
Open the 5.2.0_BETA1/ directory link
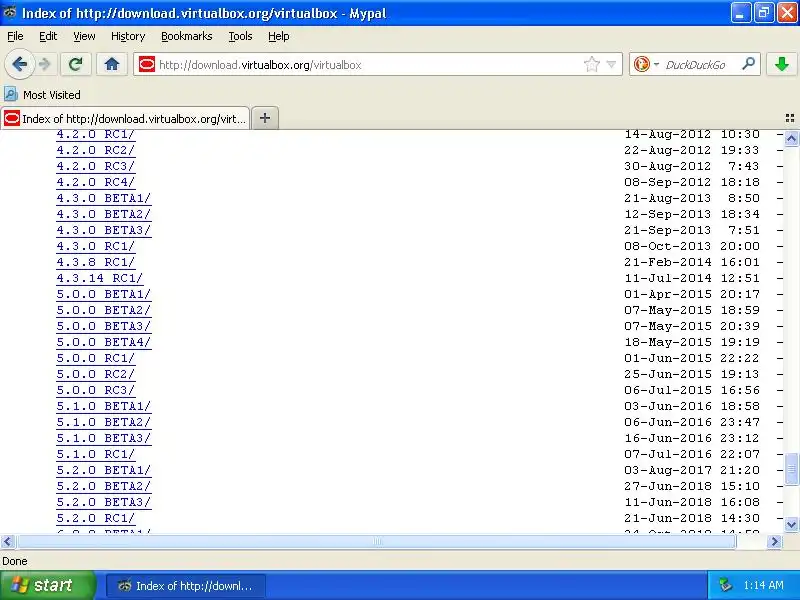click(x=104, y=470)
